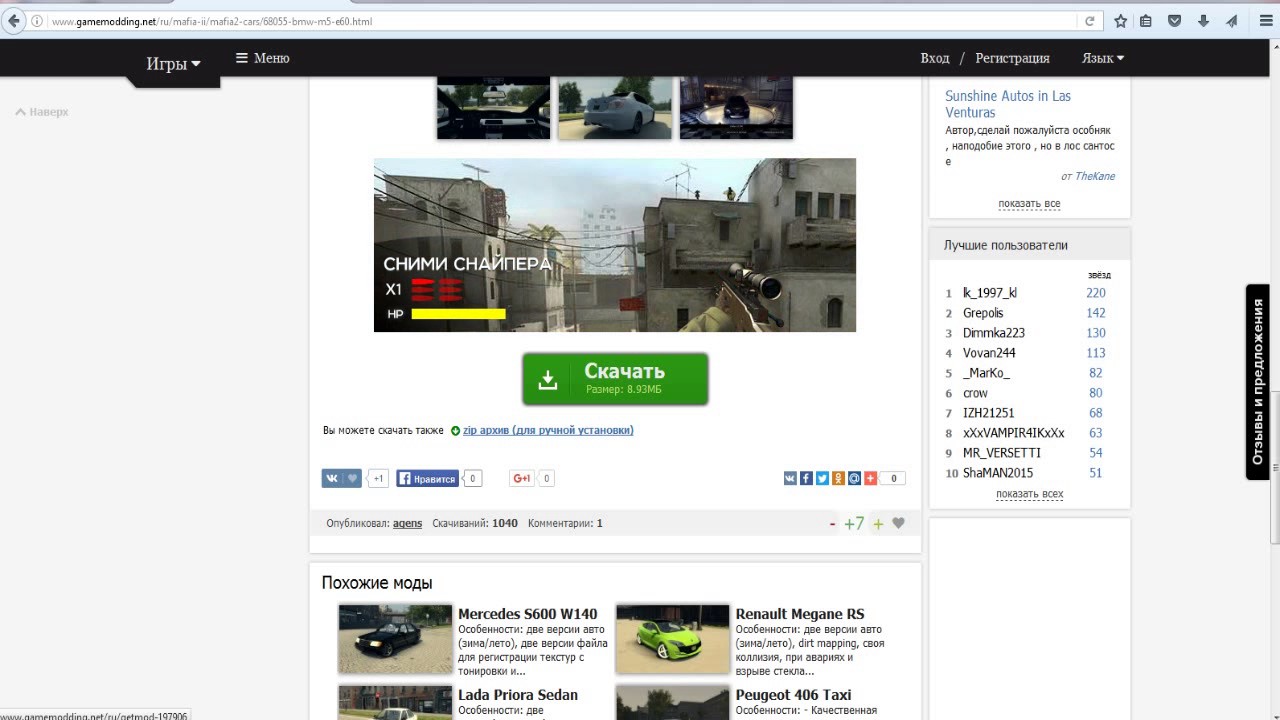Screen dimensions: 1280x720
Task: Open the bookmarks list icon
Action: pyautogui.click(x=1147, y=21)
